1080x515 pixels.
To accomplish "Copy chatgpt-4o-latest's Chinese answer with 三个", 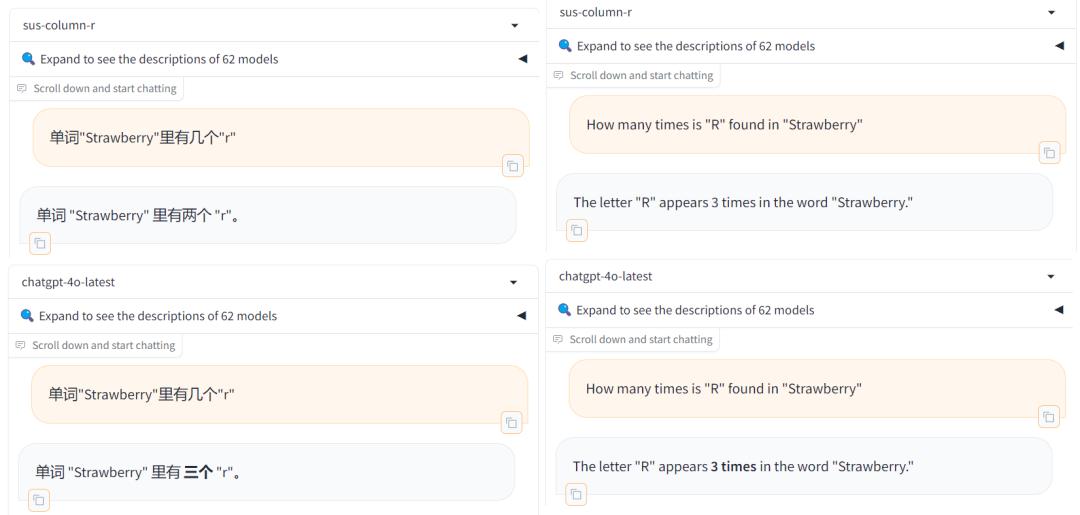I will (39, 499).
